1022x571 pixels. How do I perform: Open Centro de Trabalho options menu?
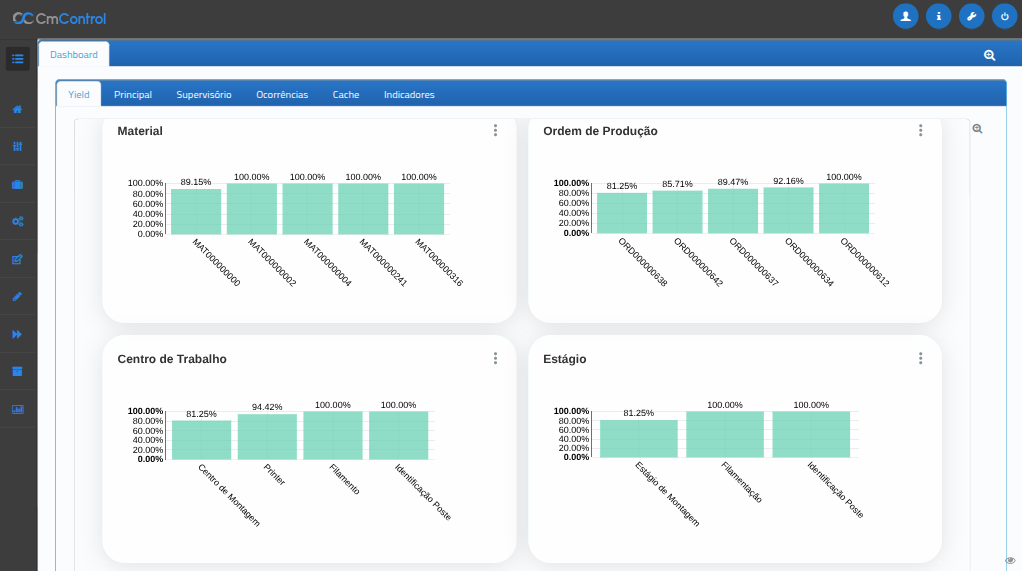[x=495, y=358]
